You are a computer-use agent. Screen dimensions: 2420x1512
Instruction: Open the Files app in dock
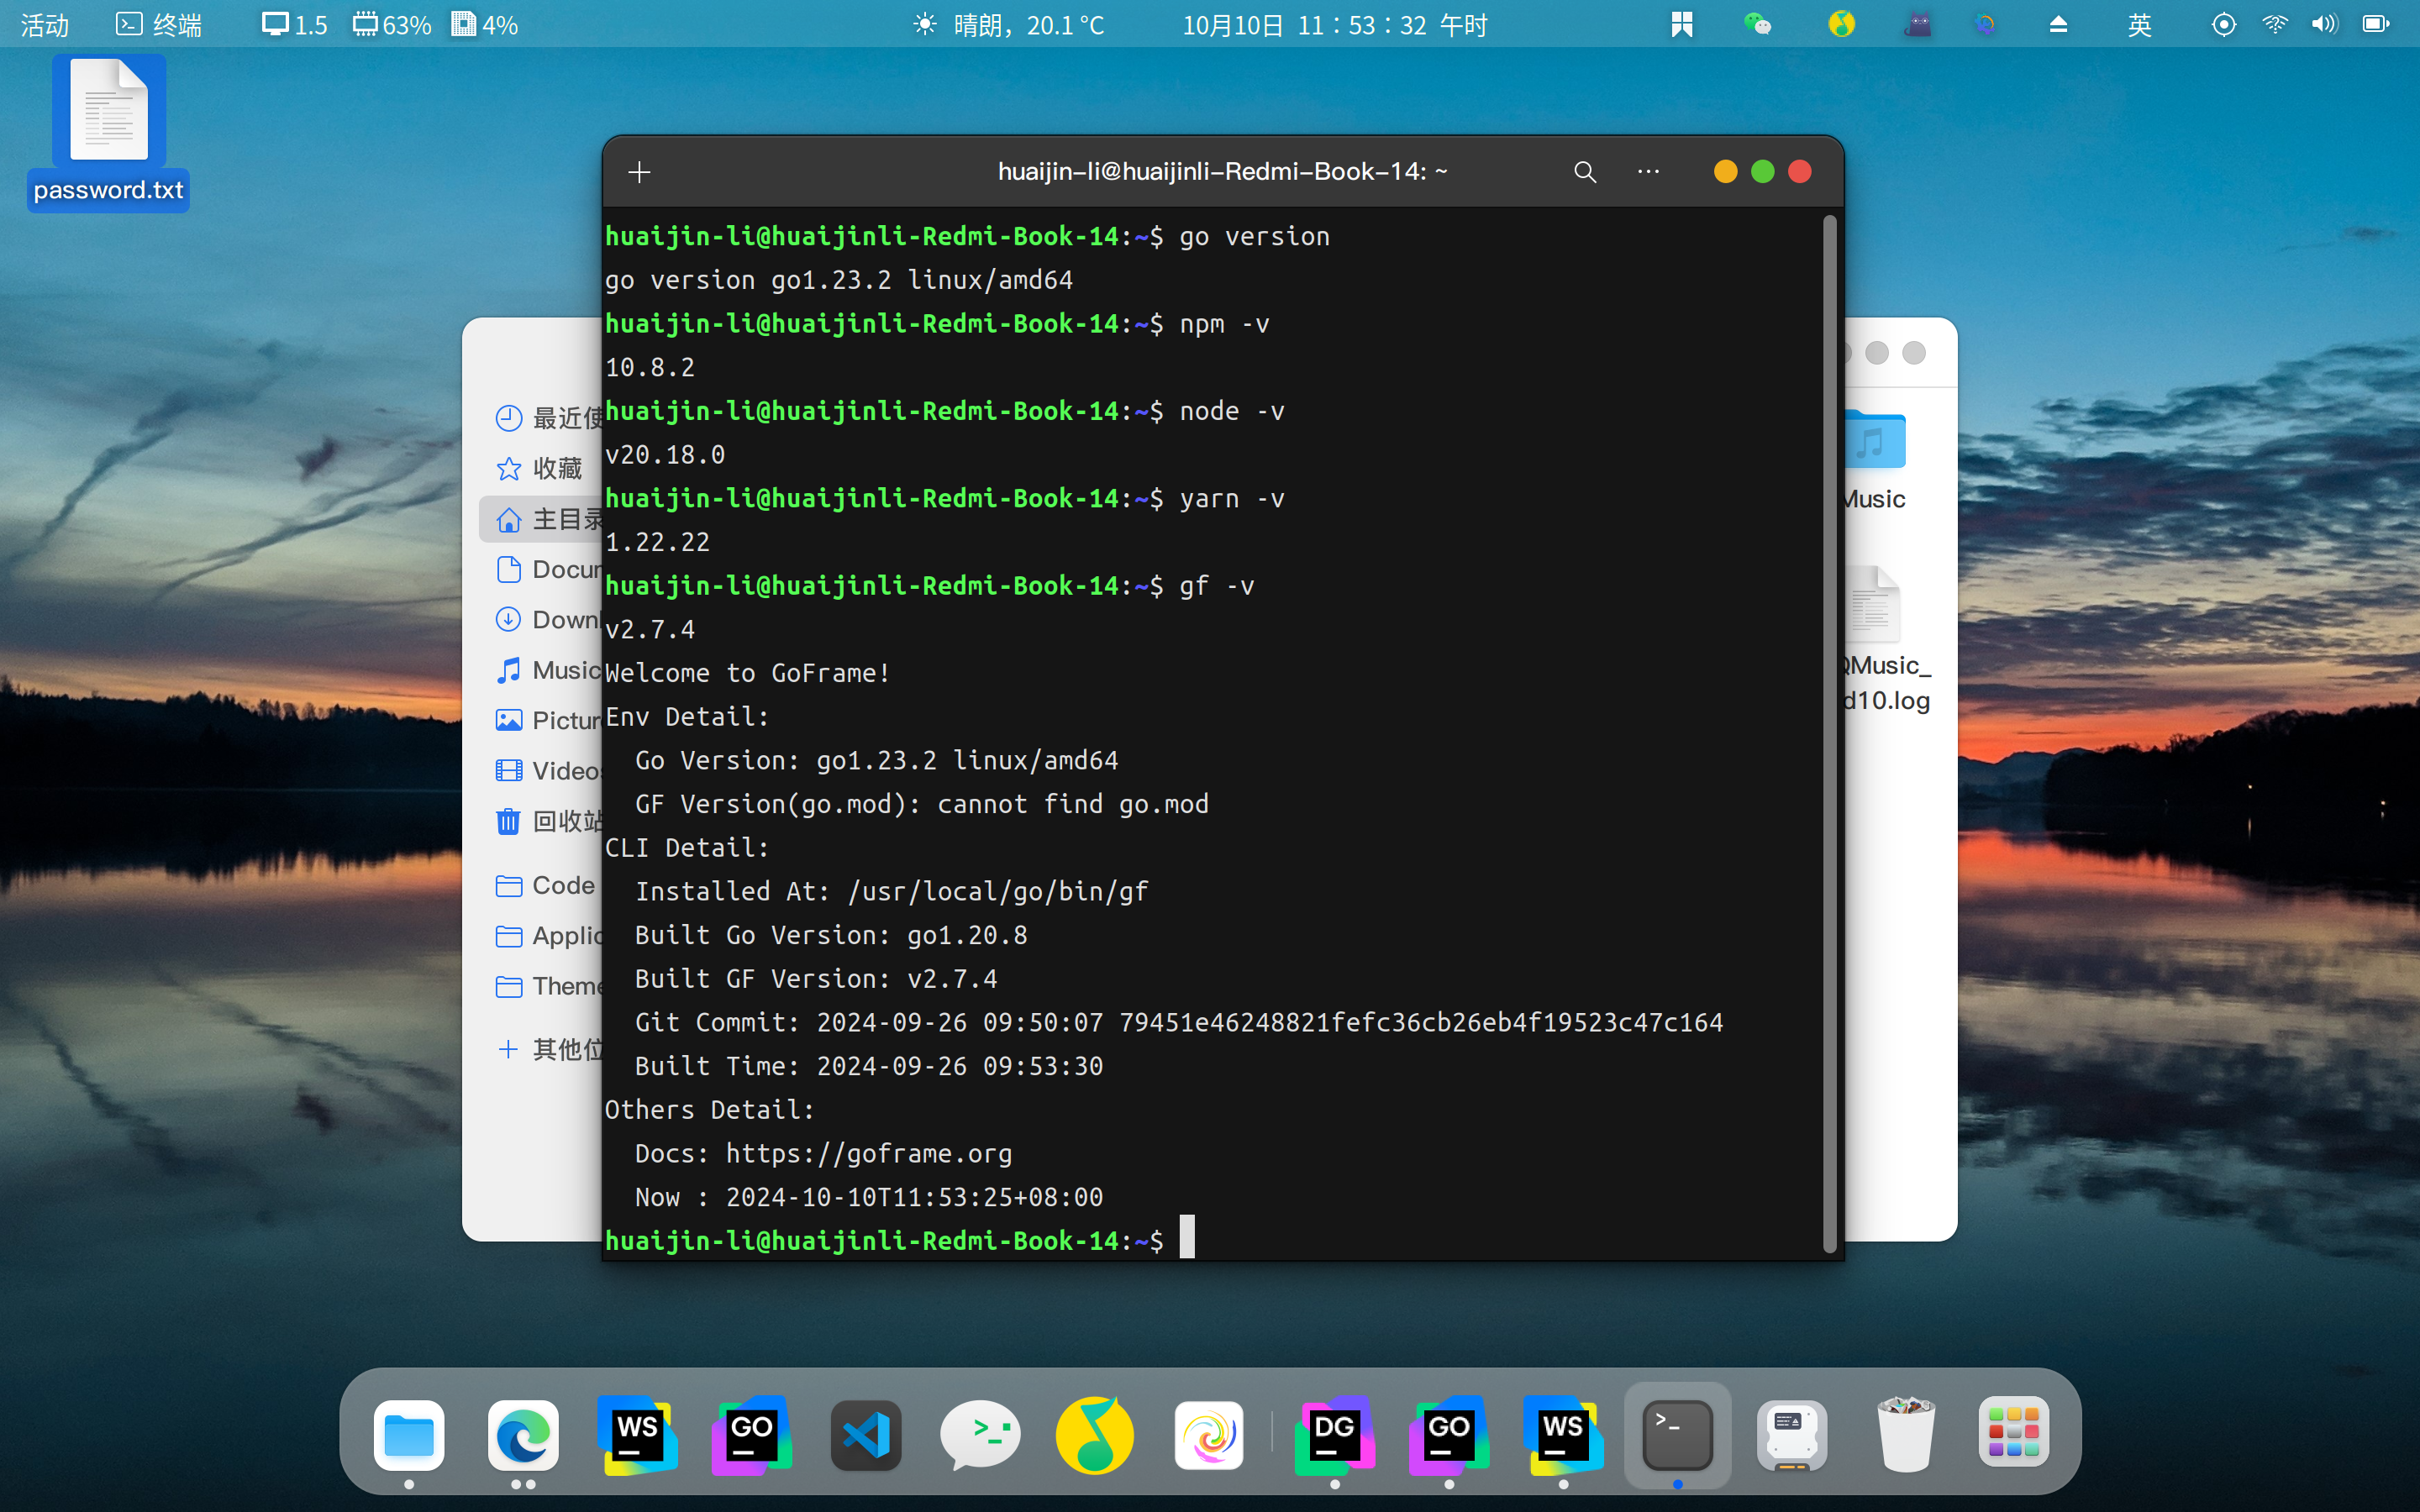409,1436
